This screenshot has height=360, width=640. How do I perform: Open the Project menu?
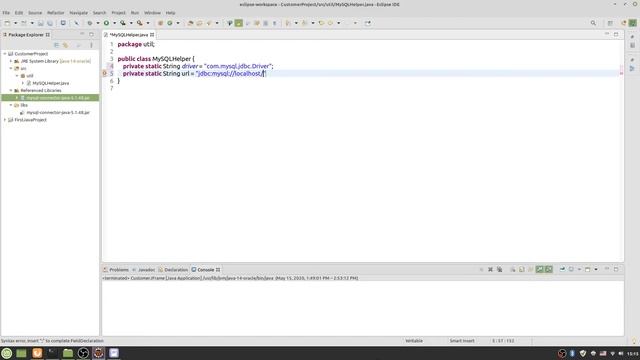[118, 13]
